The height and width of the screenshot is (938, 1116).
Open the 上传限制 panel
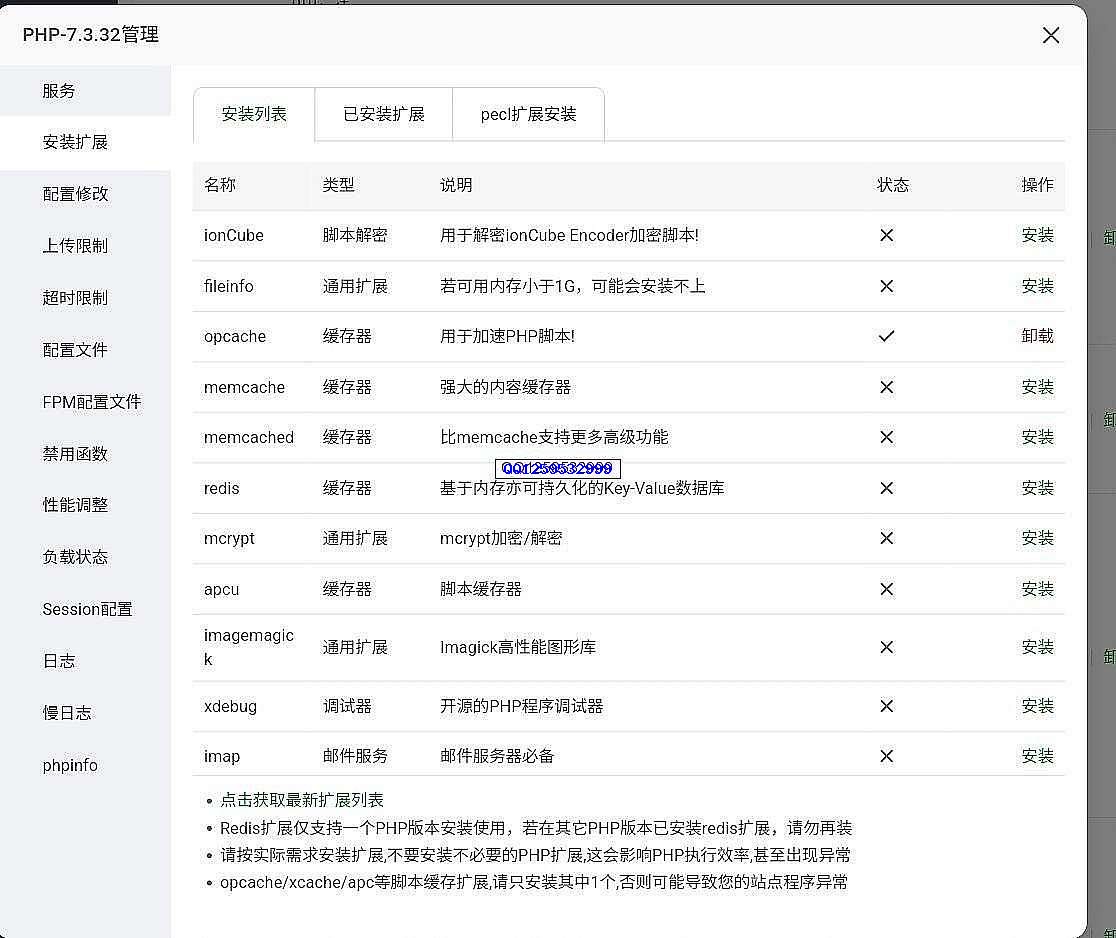(x=75, y=246)
